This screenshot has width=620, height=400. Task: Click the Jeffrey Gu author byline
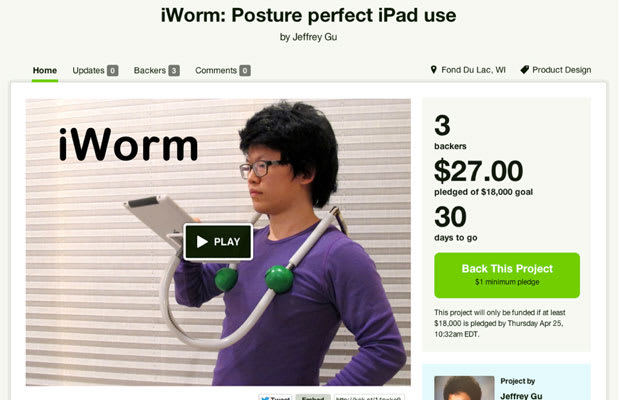[308, 37]
